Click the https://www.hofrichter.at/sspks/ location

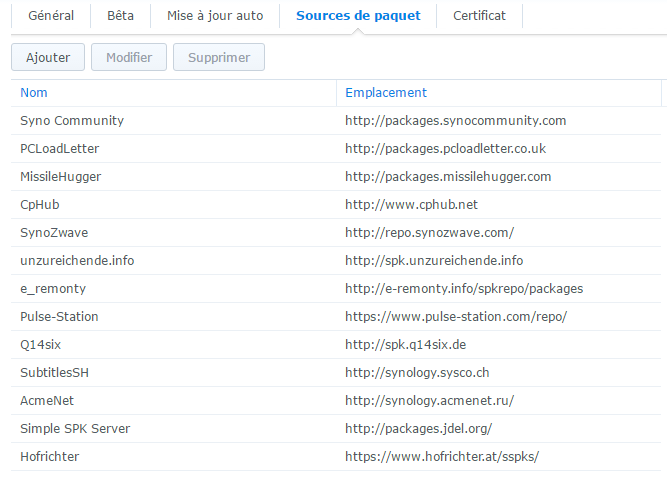(x=442, y=457)
